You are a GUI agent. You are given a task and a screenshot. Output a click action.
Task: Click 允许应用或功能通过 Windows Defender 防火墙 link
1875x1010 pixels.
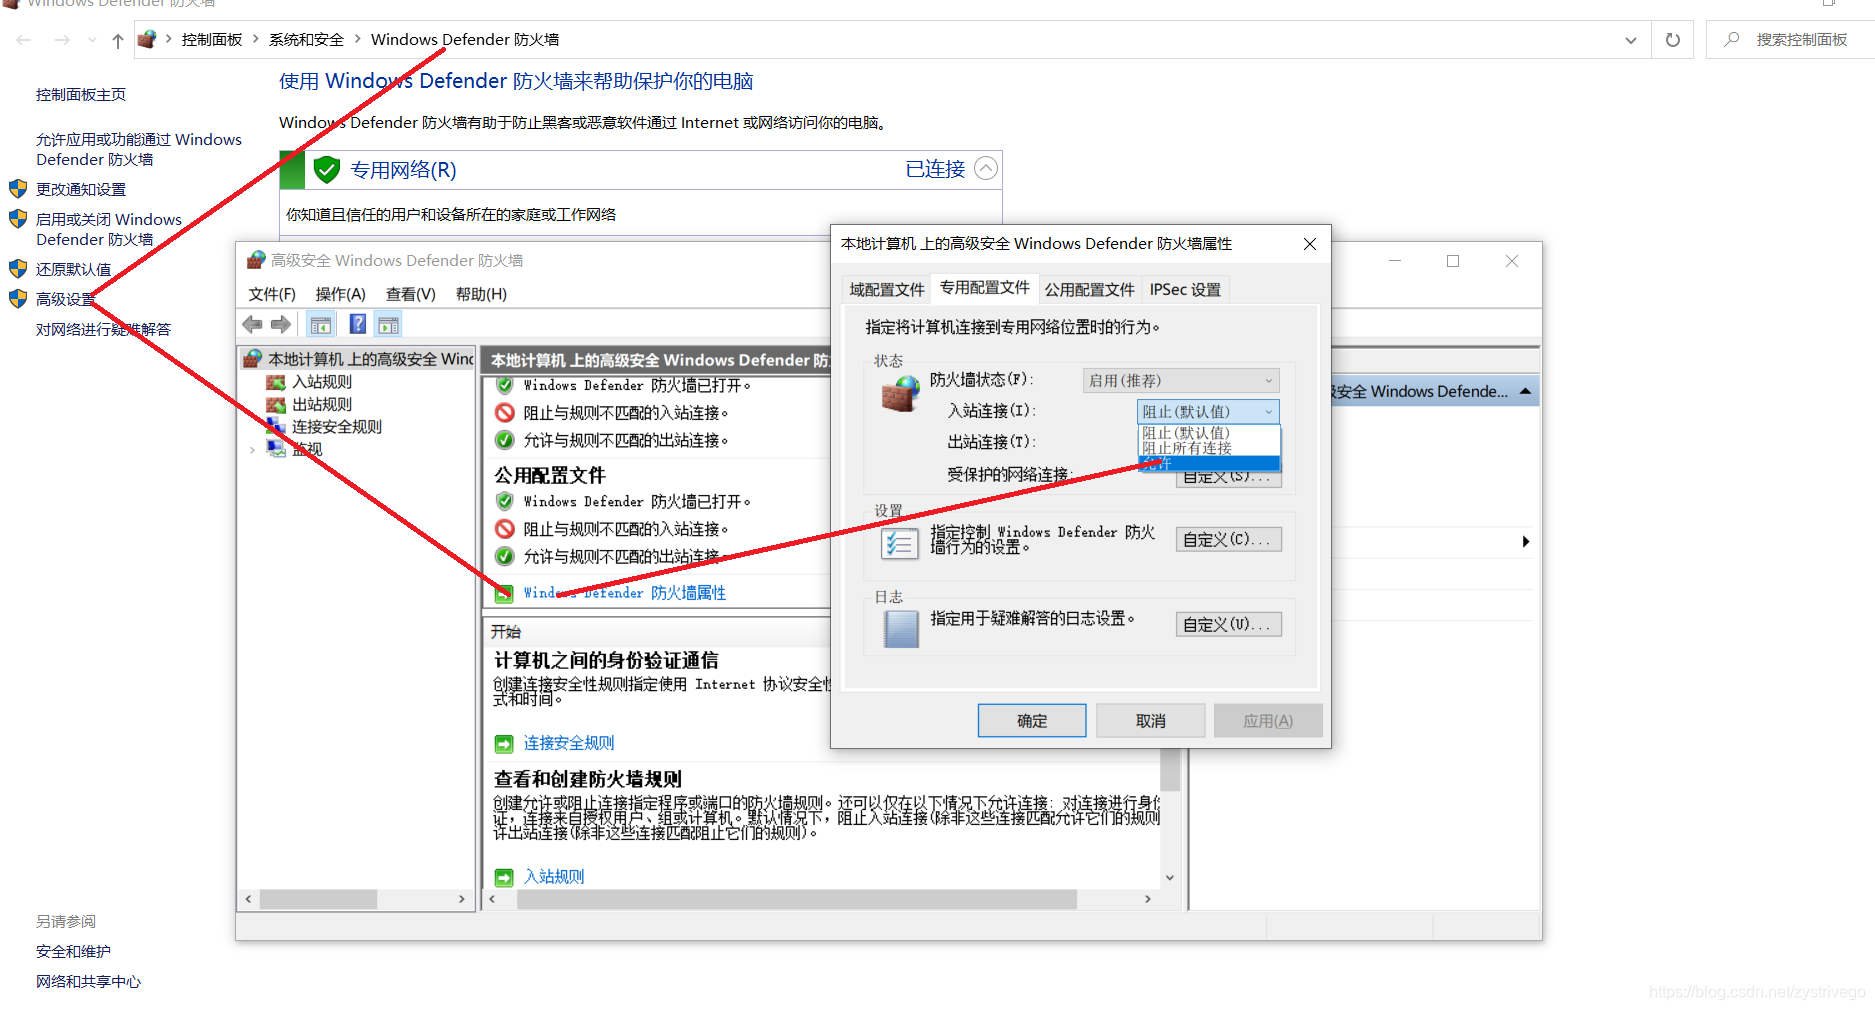138,149
